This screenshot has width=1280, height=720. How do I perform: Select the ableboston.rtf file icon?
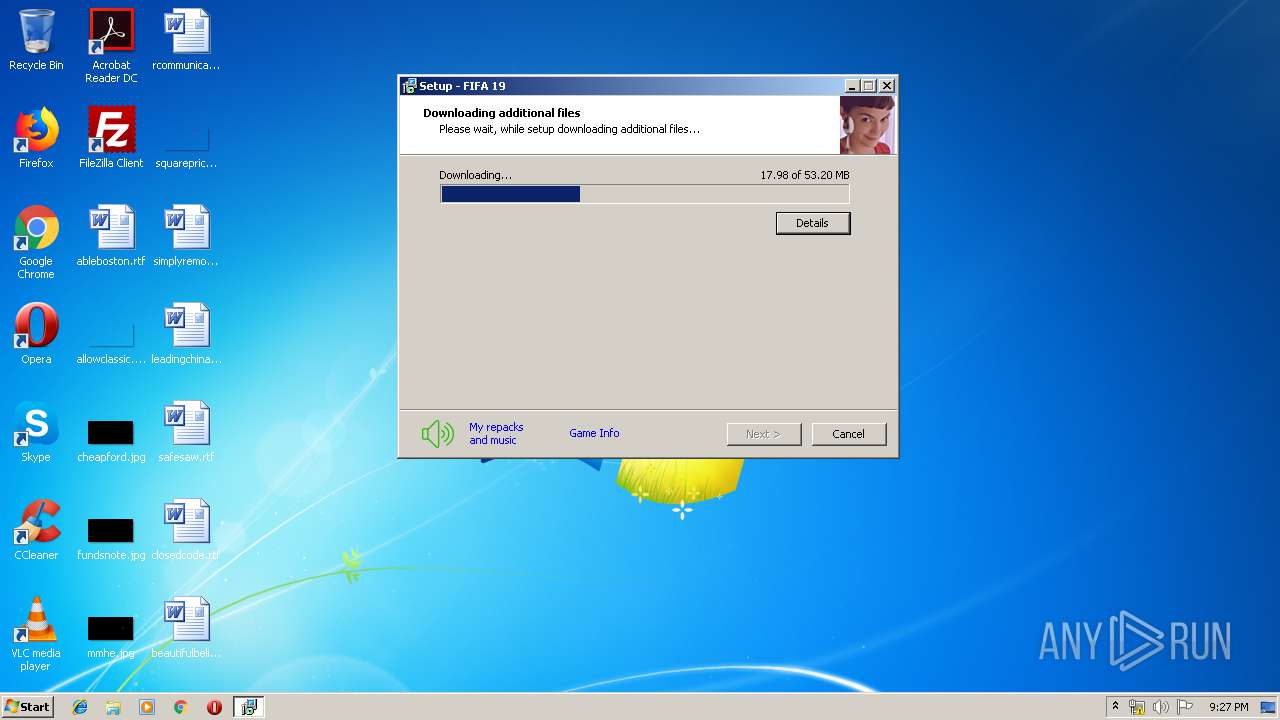111,236
